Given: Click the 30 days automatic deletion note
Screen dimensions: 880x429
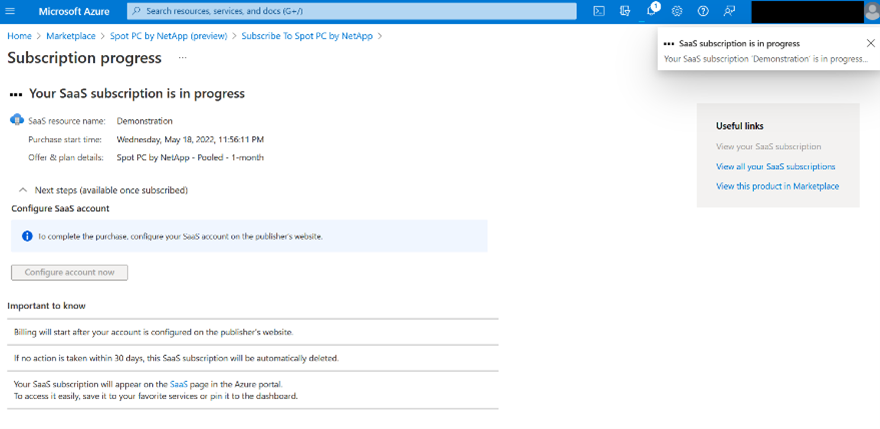Looking at the screenshot, I should pyautogui.click(x=253, y=358).
